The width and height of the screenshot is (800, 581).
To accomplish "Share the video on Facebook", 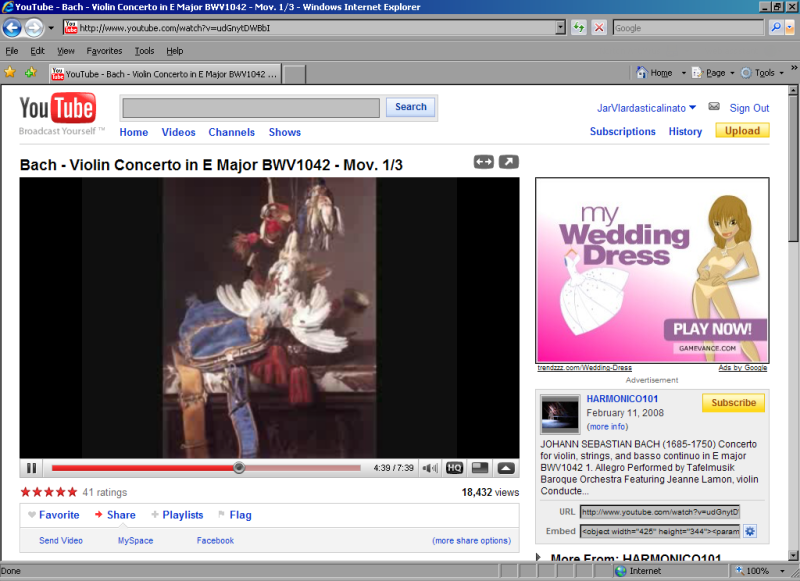I will (x=215, y=540).
